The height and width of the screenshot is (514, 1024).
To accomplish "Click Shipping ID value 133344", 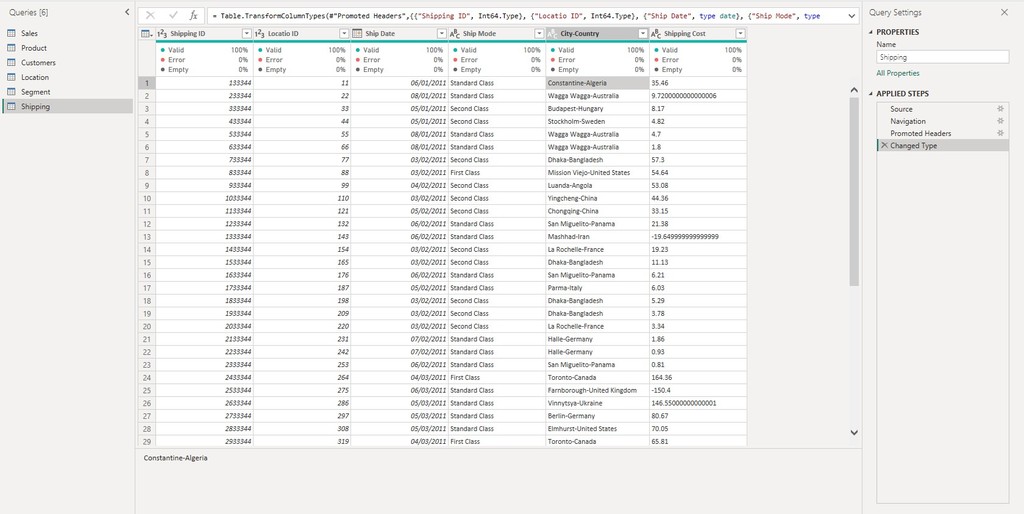I will (x=204, y=83).
